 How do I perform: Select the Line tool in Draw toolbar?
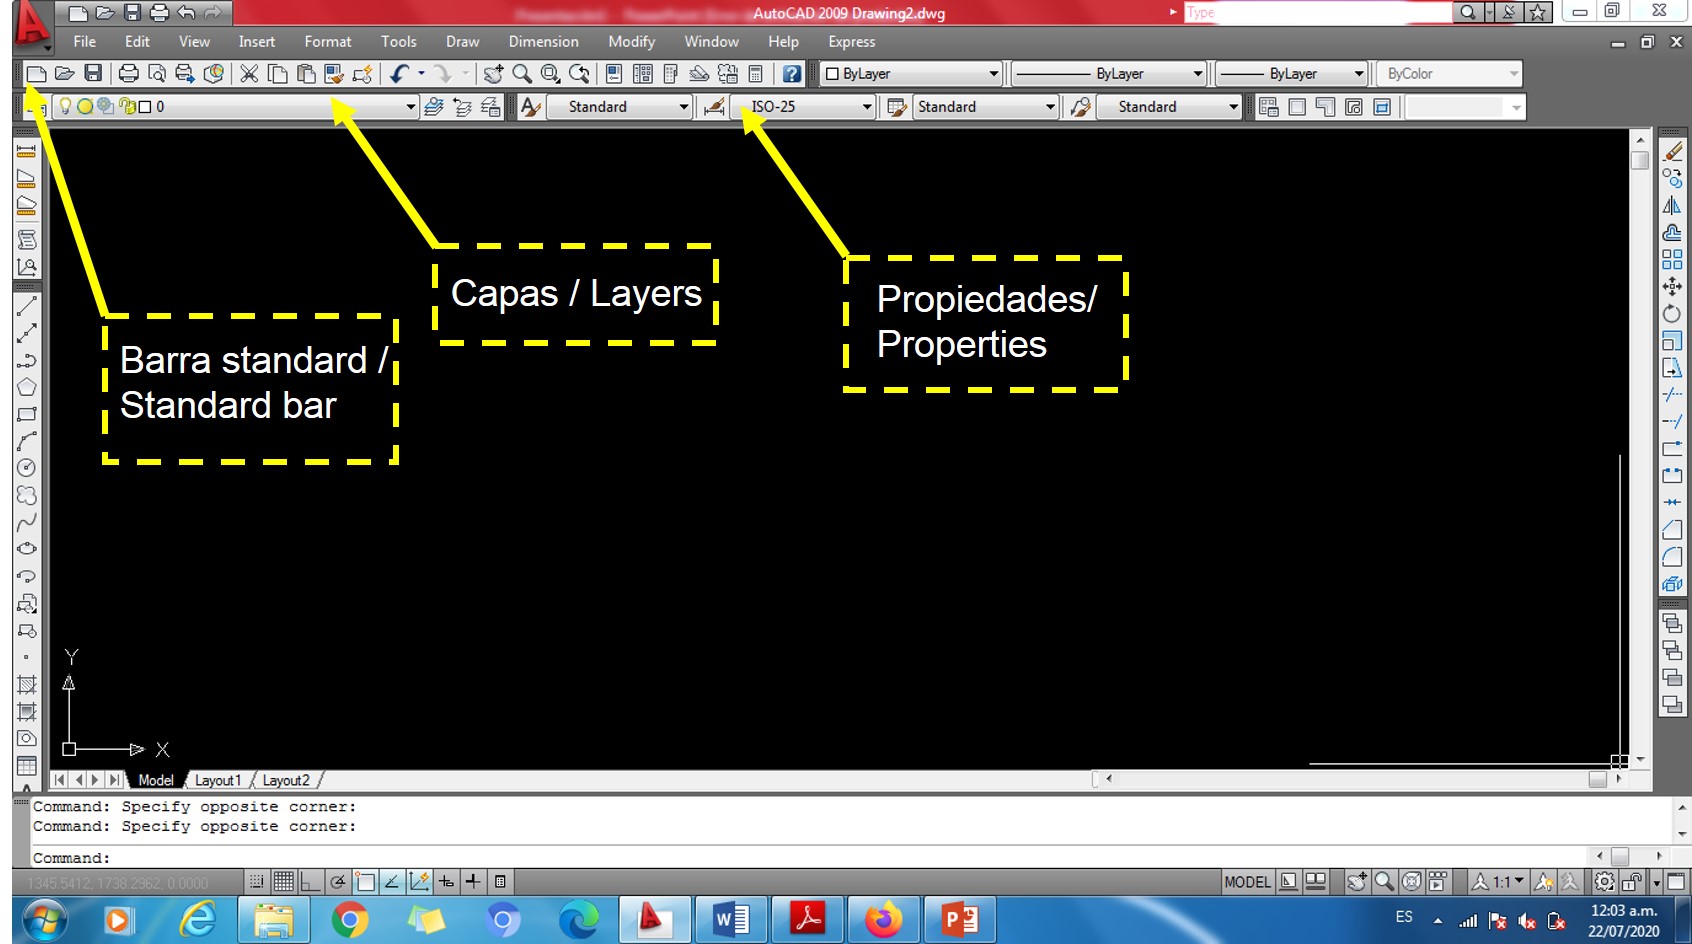pos(27,306)
